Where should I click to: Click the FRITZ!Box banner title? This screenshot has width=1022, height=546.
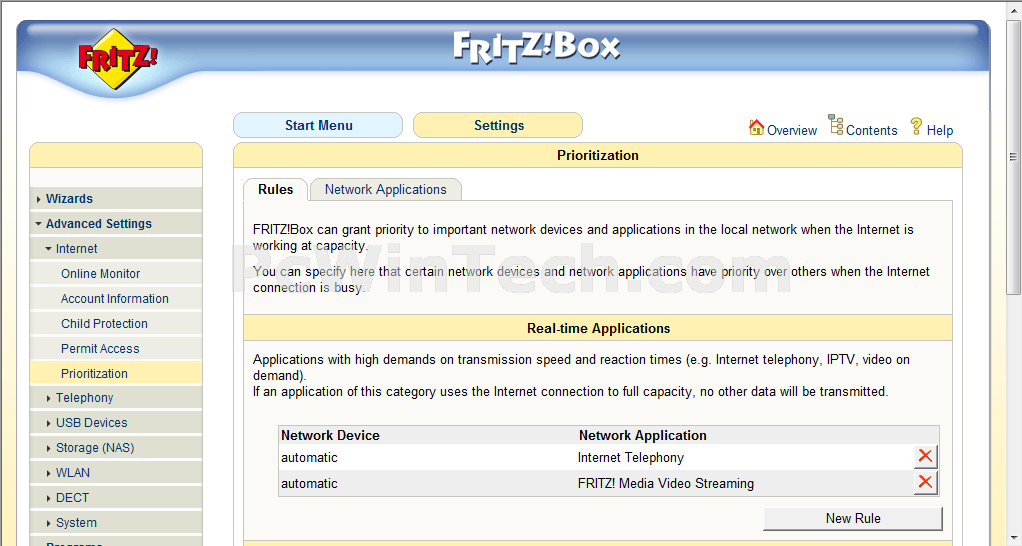tap(536, 47)
